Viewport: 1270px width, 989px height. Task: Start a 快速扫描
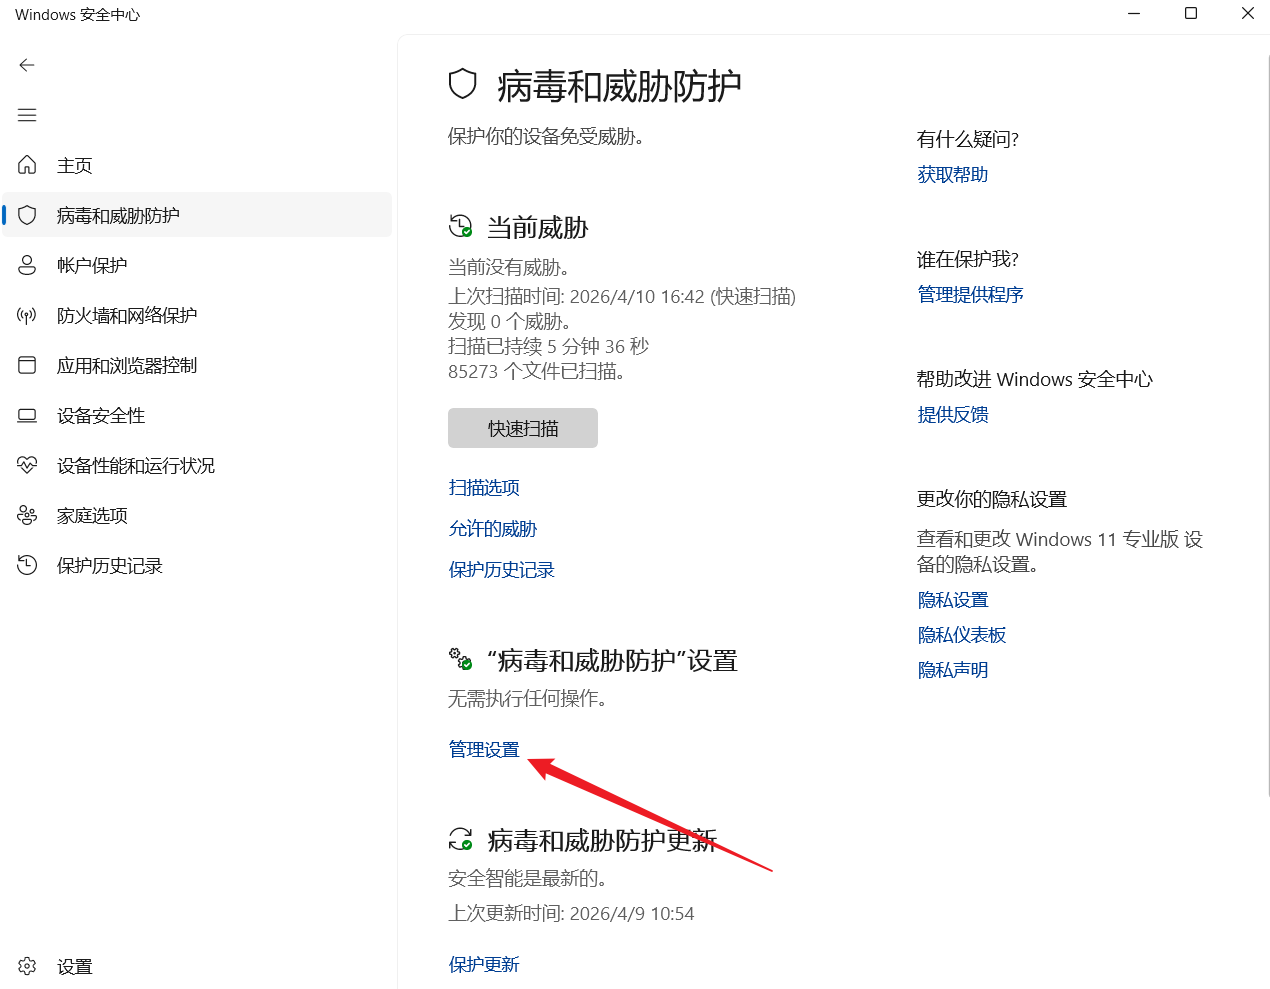[523, 428]
